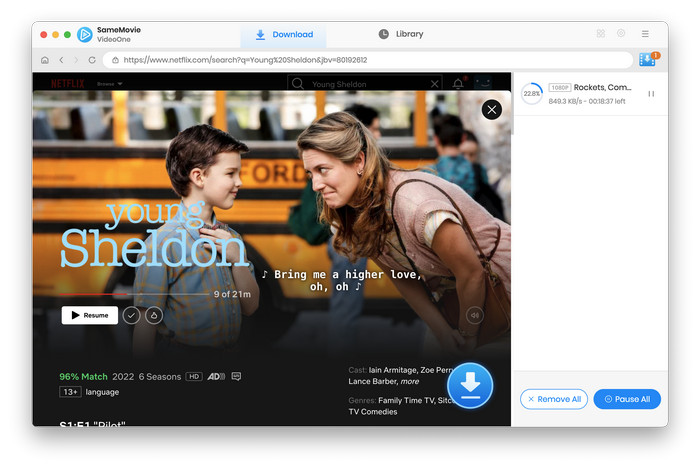Screen dimensions: 700x469
Task: Open the Netflix notifications bell
Action: point(458,84)
